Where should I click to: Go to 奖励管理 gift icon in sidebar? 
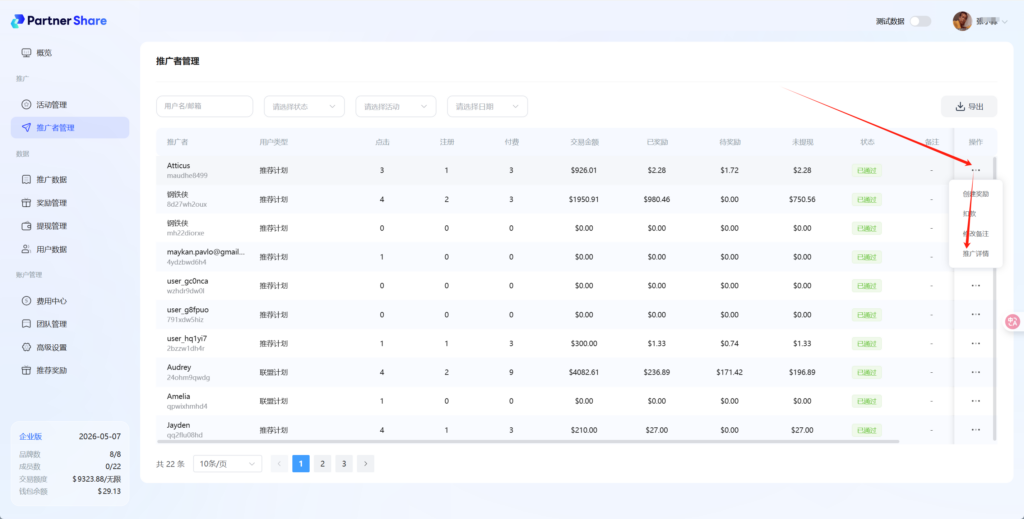pyautogui.click(x=26, y=203)
